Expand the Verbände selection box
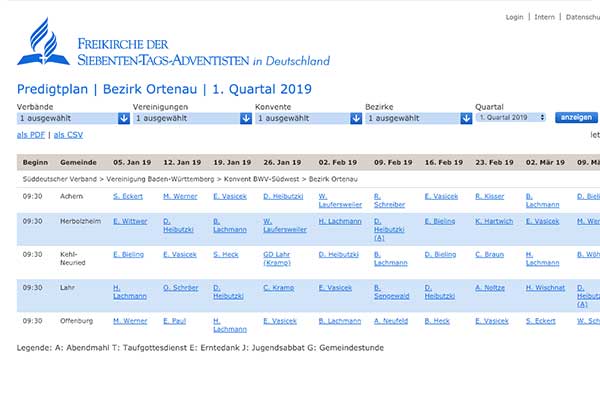Screen dimensions: 600x400 click(x=66, y=118)
